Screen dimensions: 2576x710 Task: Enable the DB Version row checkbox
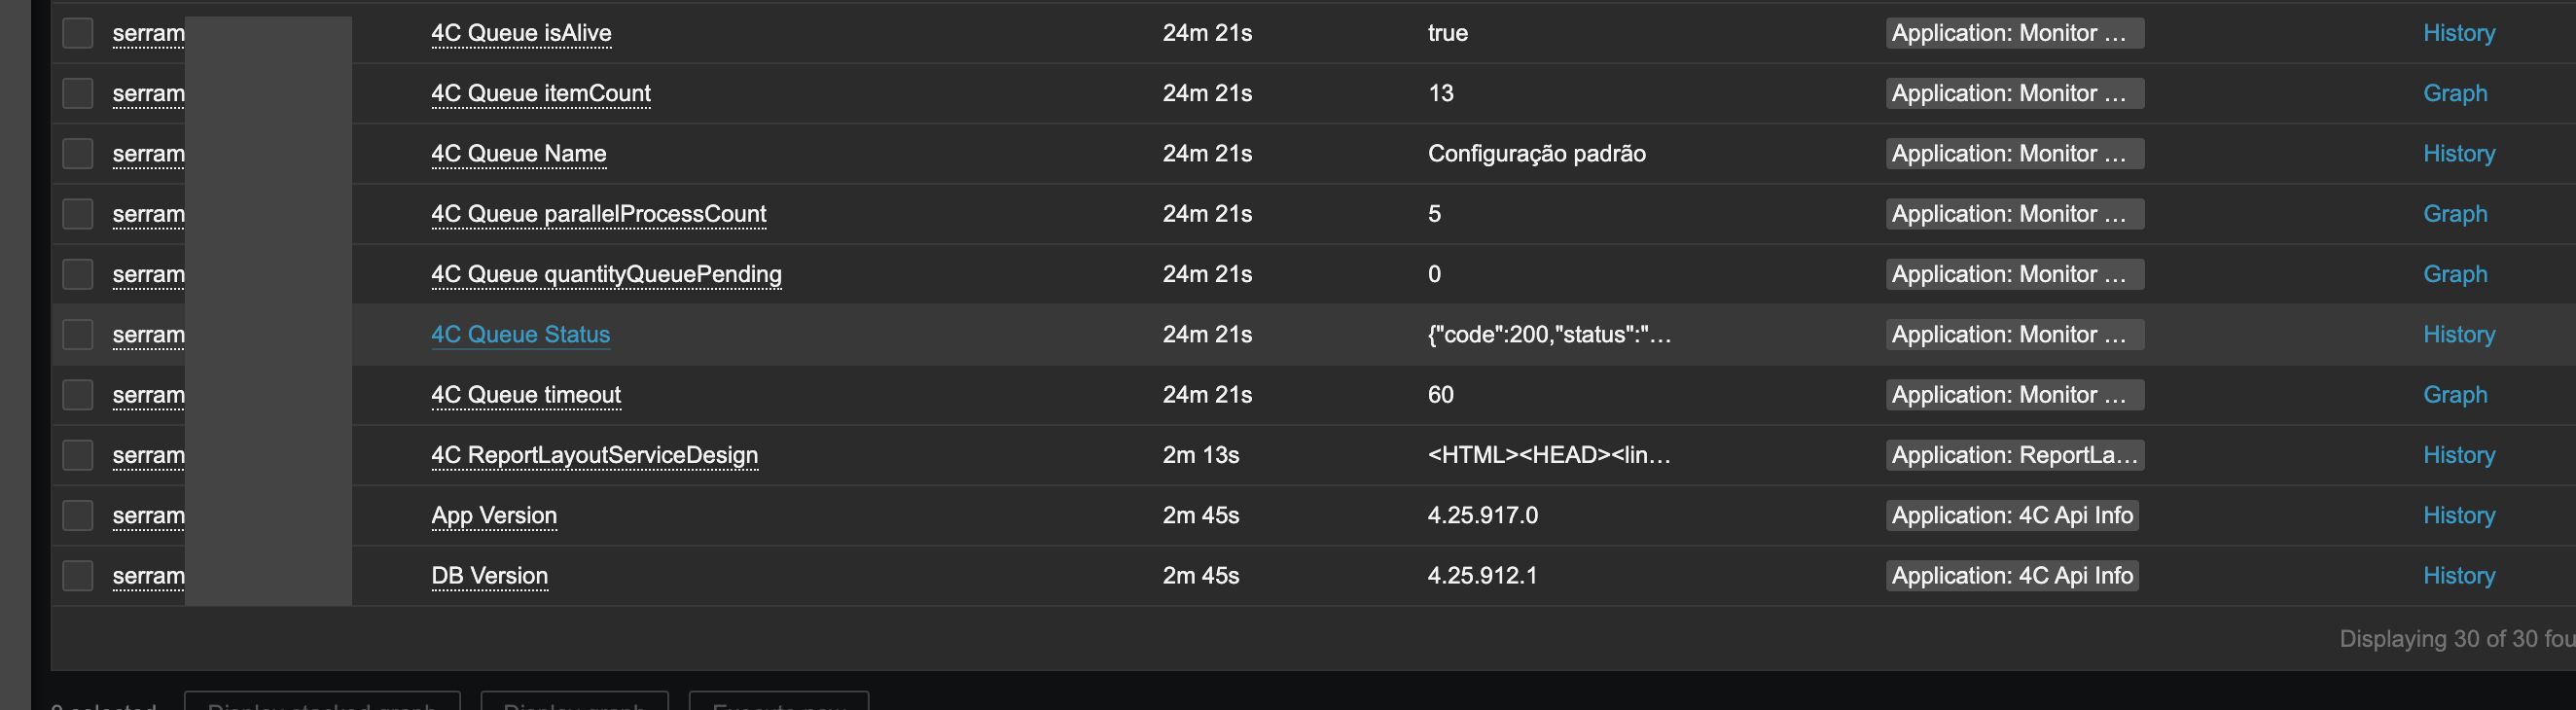(77, 575)
